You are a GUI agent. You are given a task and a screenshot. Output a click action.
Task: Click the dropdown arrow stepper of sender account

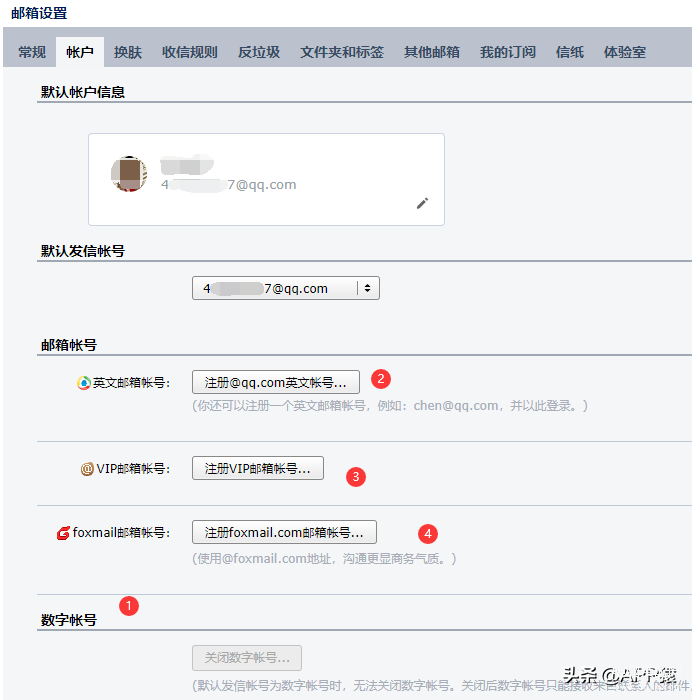pyautogui.click(x=367, y=288)
